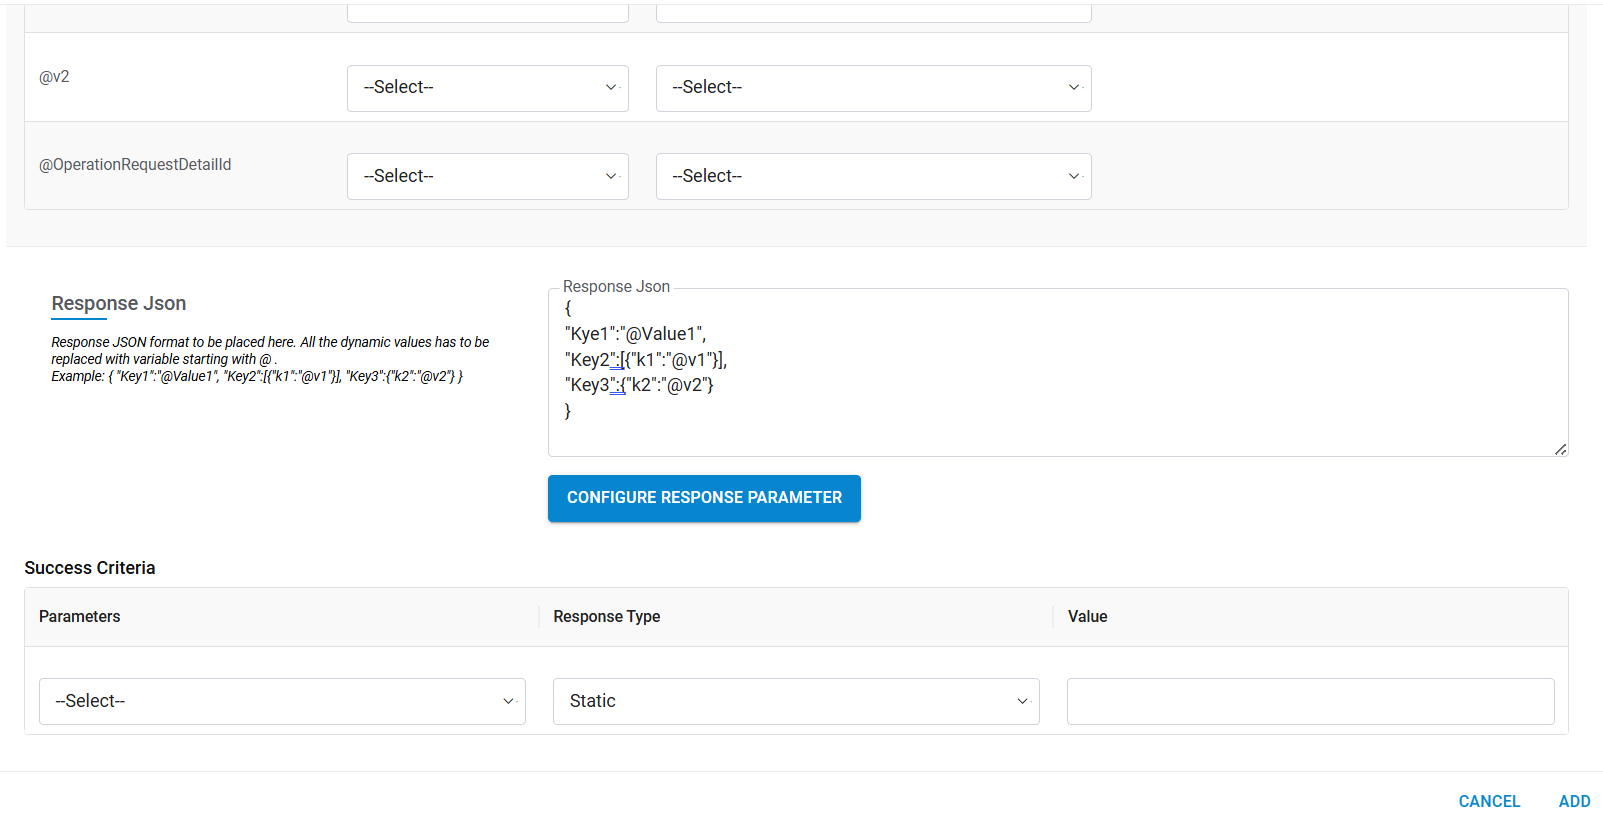This screenshot has width=1603, height=813.
Task: Open the Static response type dropdown
Action: 795,701
